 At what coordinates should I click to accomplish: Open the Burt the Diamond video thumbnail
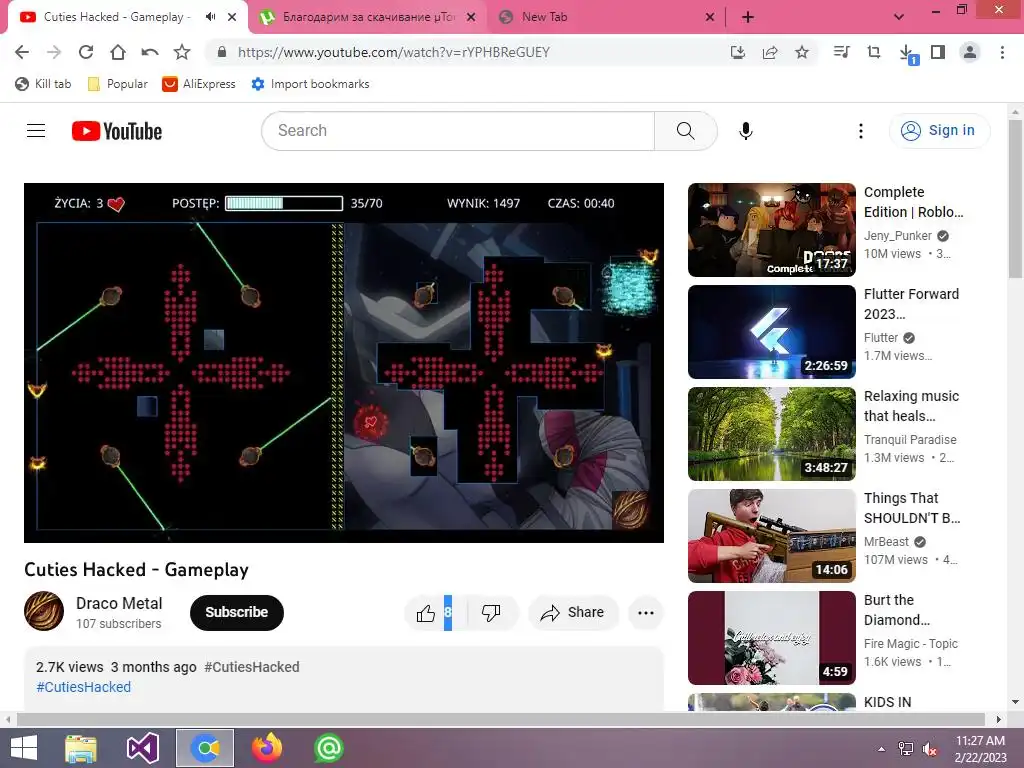(771, 637)
